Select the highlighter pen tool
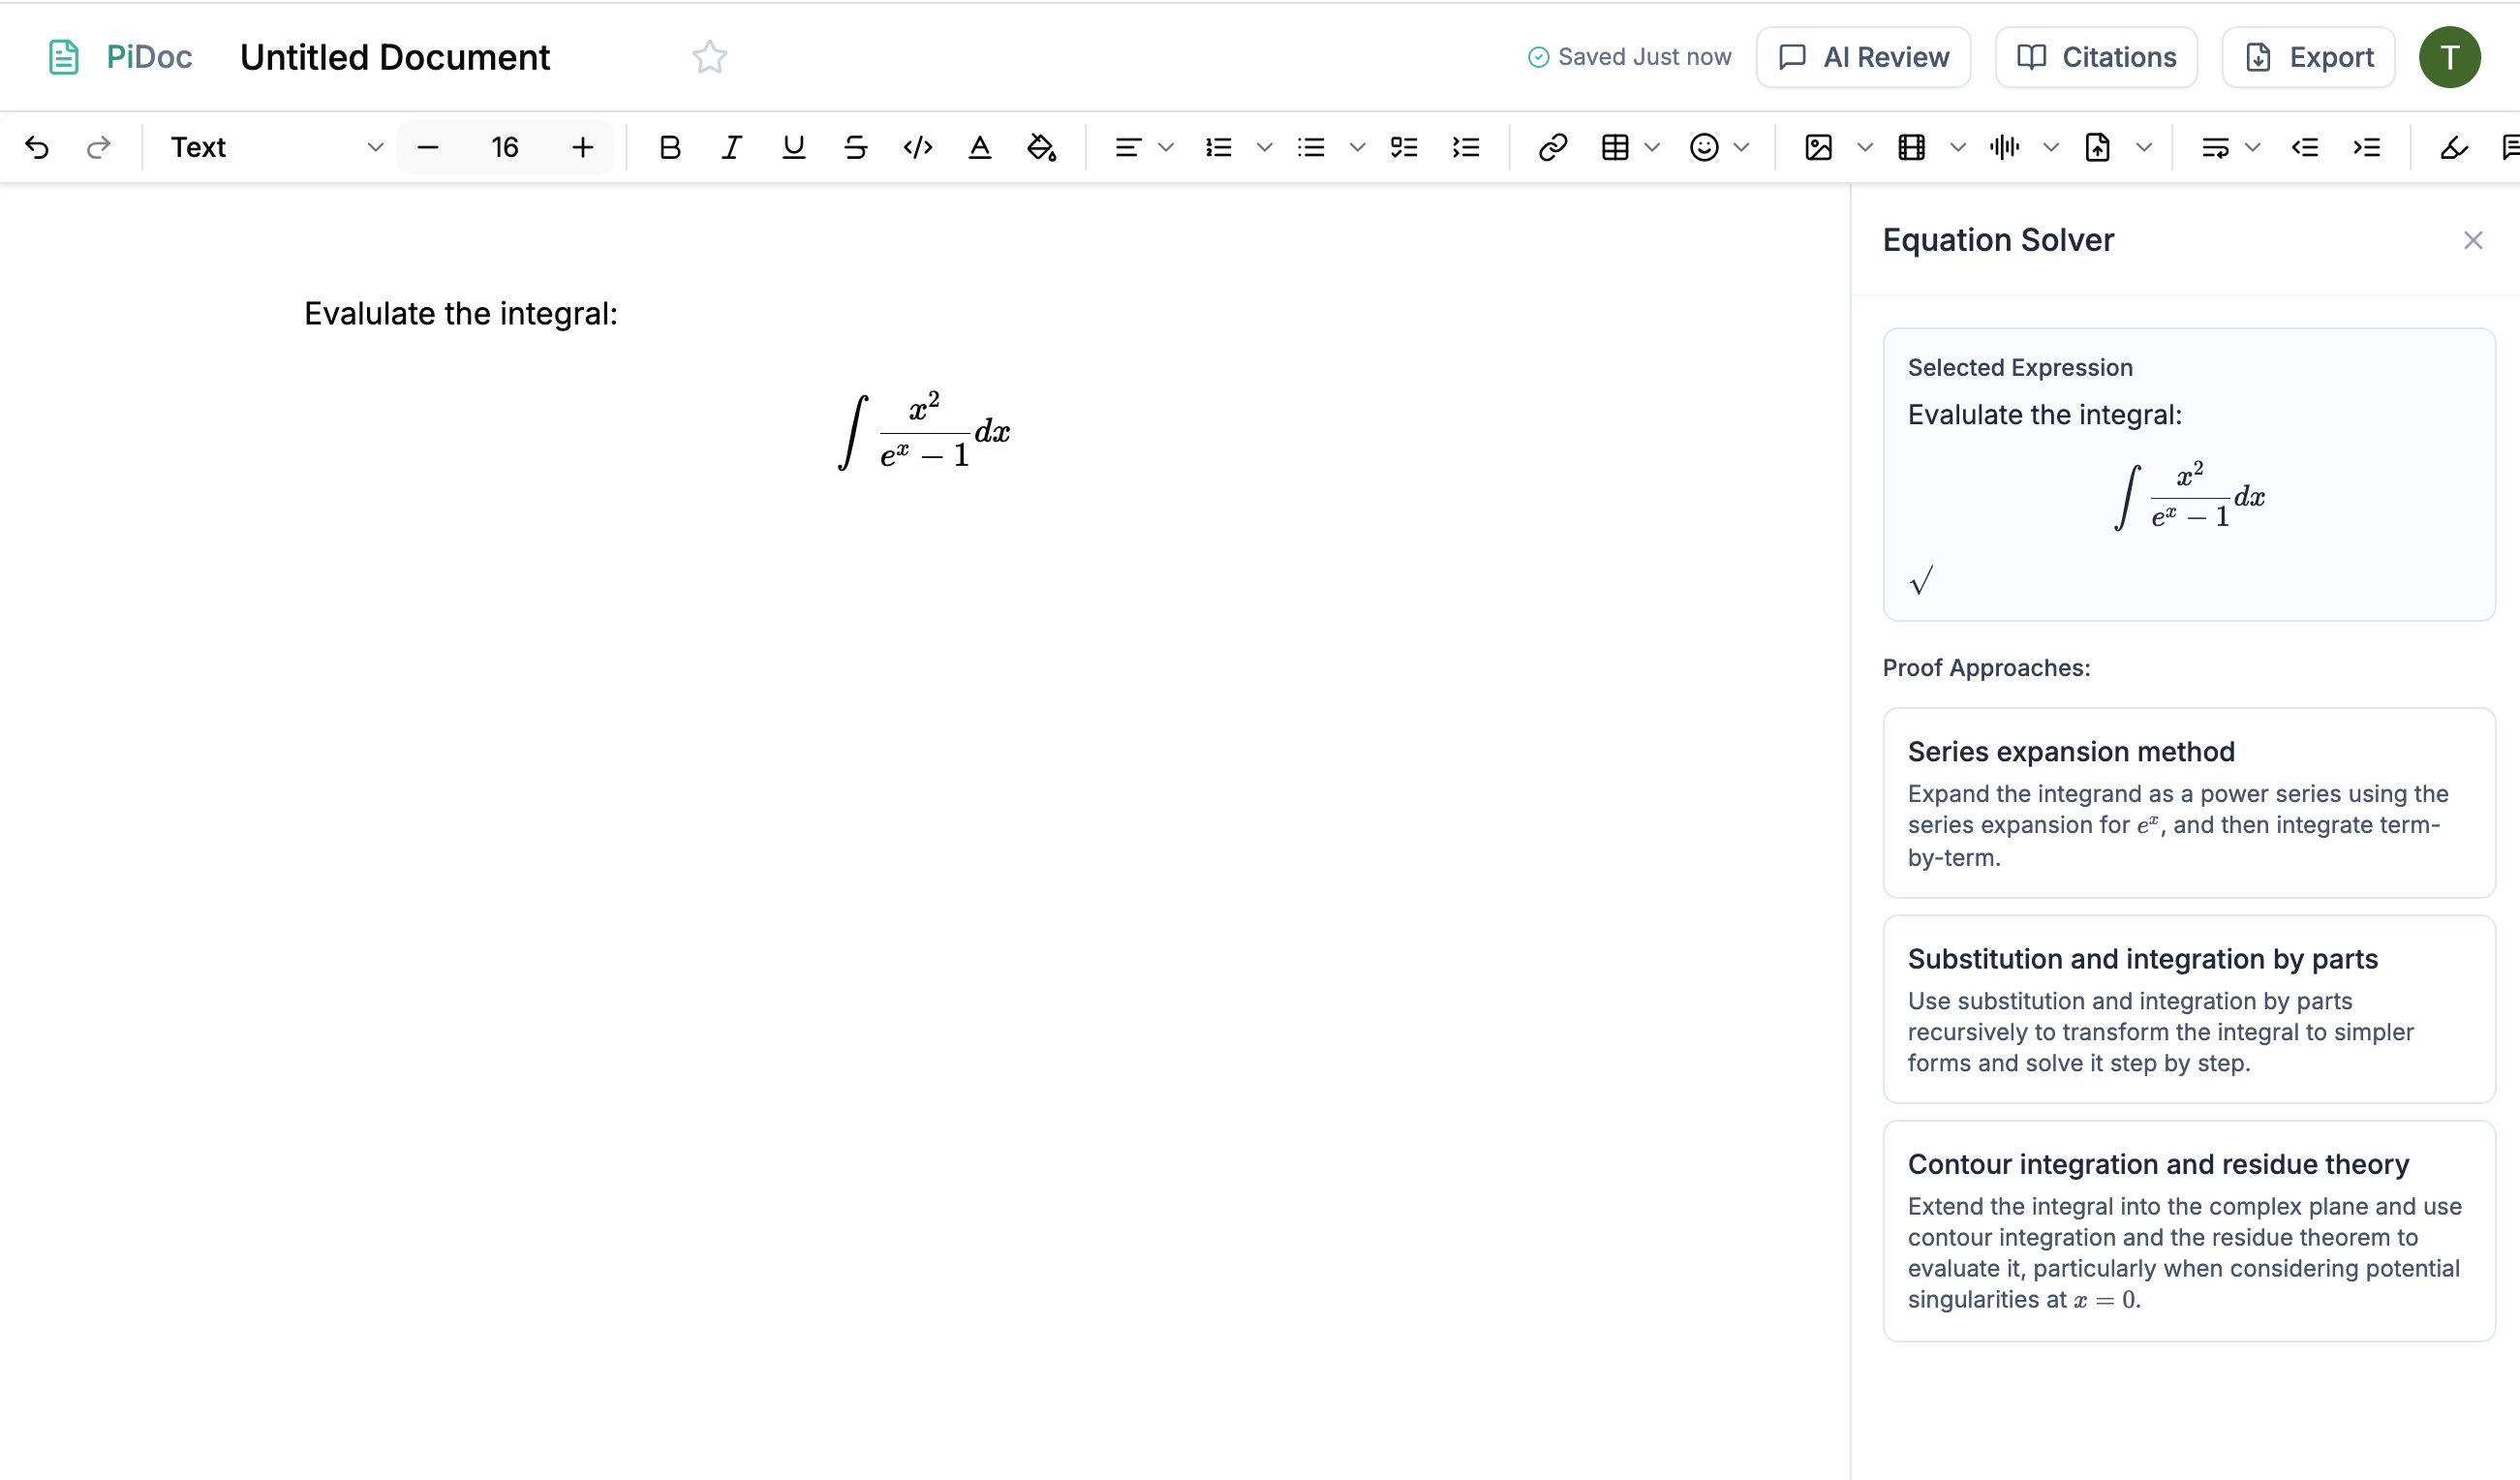The height and width of the screenshot is (1480, 2520). coord(2455,148)
